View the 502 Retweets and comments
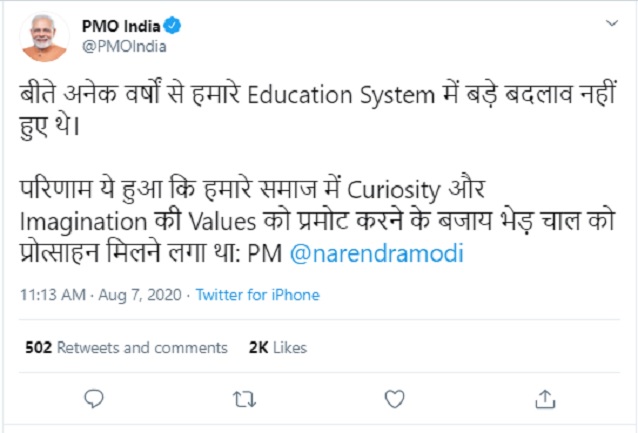The image size is (638, 433). (126, 348)
